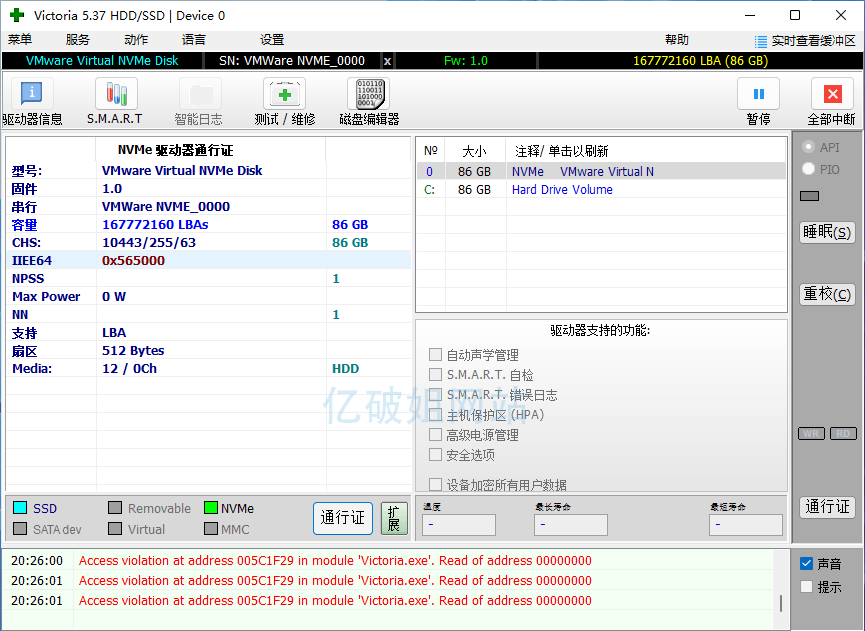
Task: Click the 实时查看缓冲区 list icon
Action: coord(762,41)
